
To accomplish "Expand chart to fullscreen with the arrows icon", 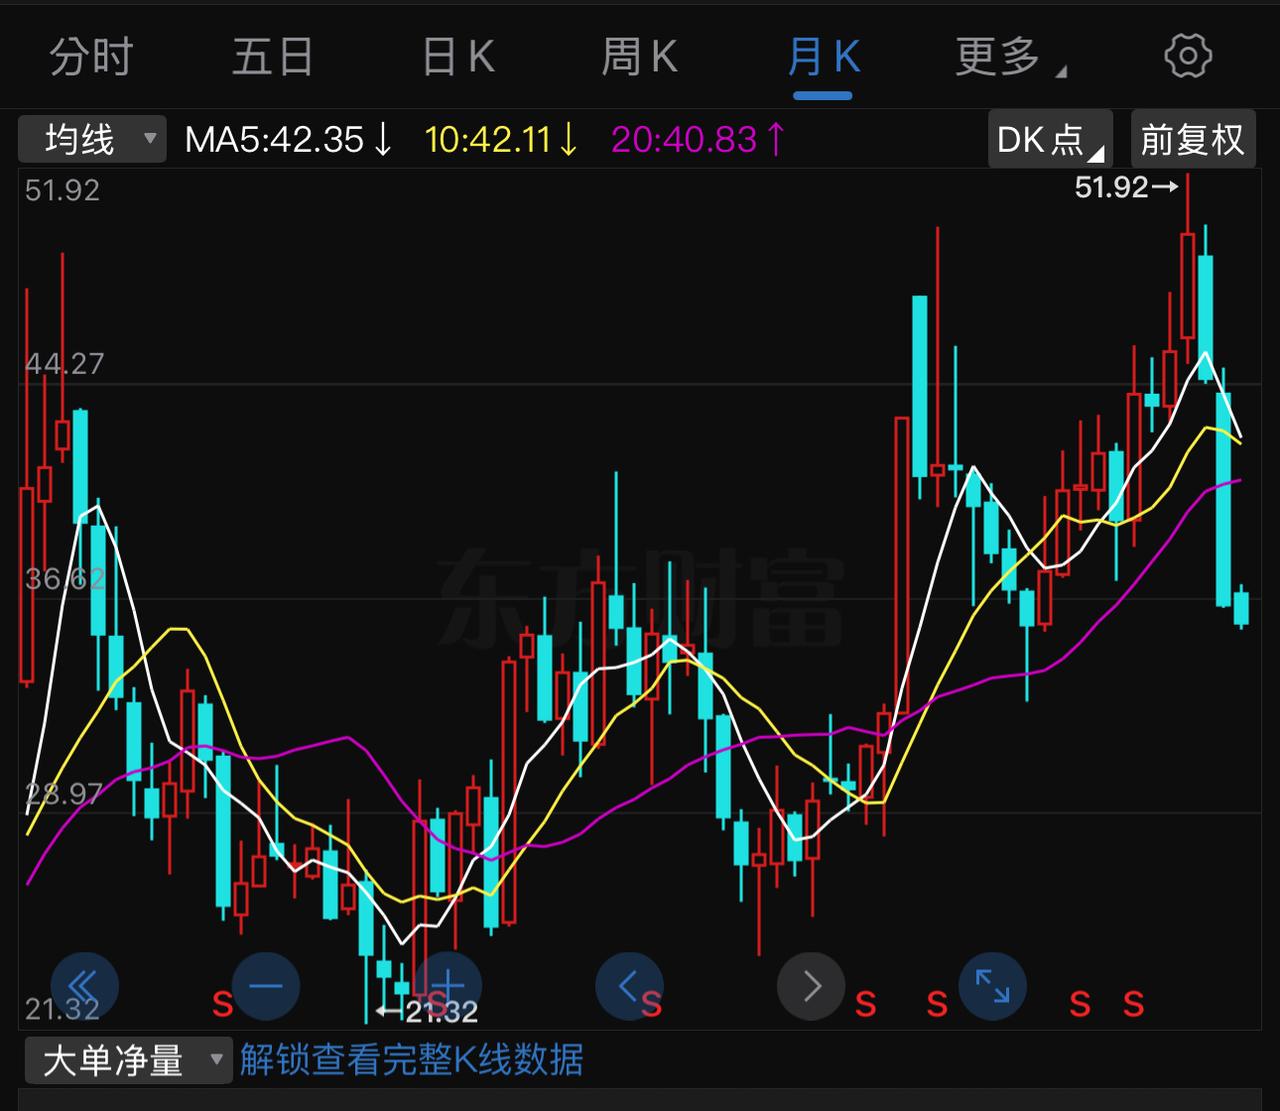I will point(992,987).
